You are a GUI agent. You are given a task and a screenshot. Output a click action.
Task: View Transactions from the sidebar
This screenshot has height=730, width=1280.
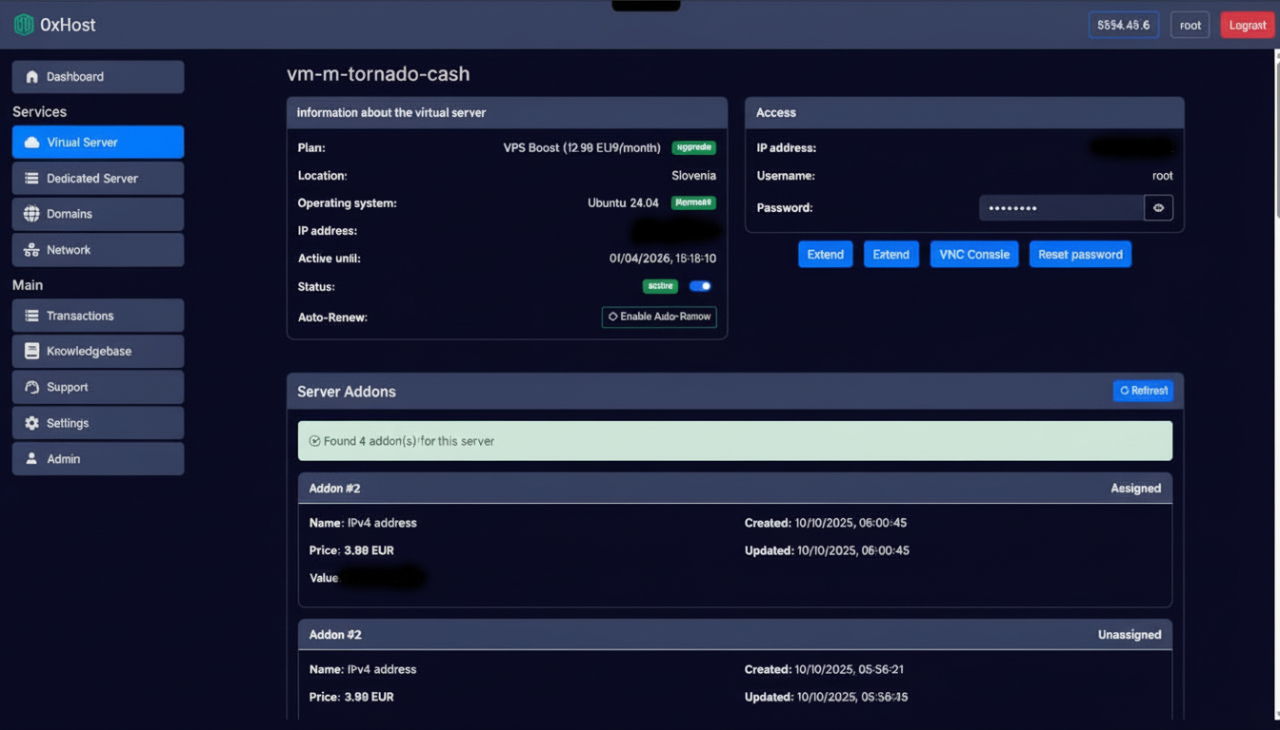97,315
